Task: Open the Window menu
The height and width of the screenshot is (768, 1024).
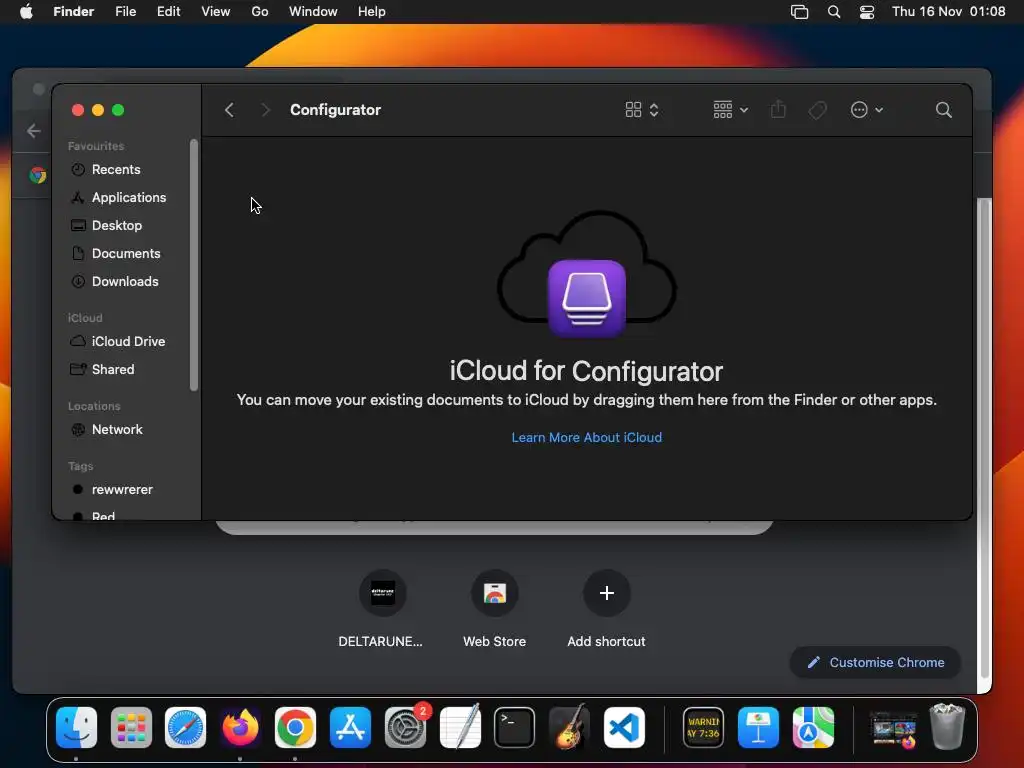Action: coord(313,12)
